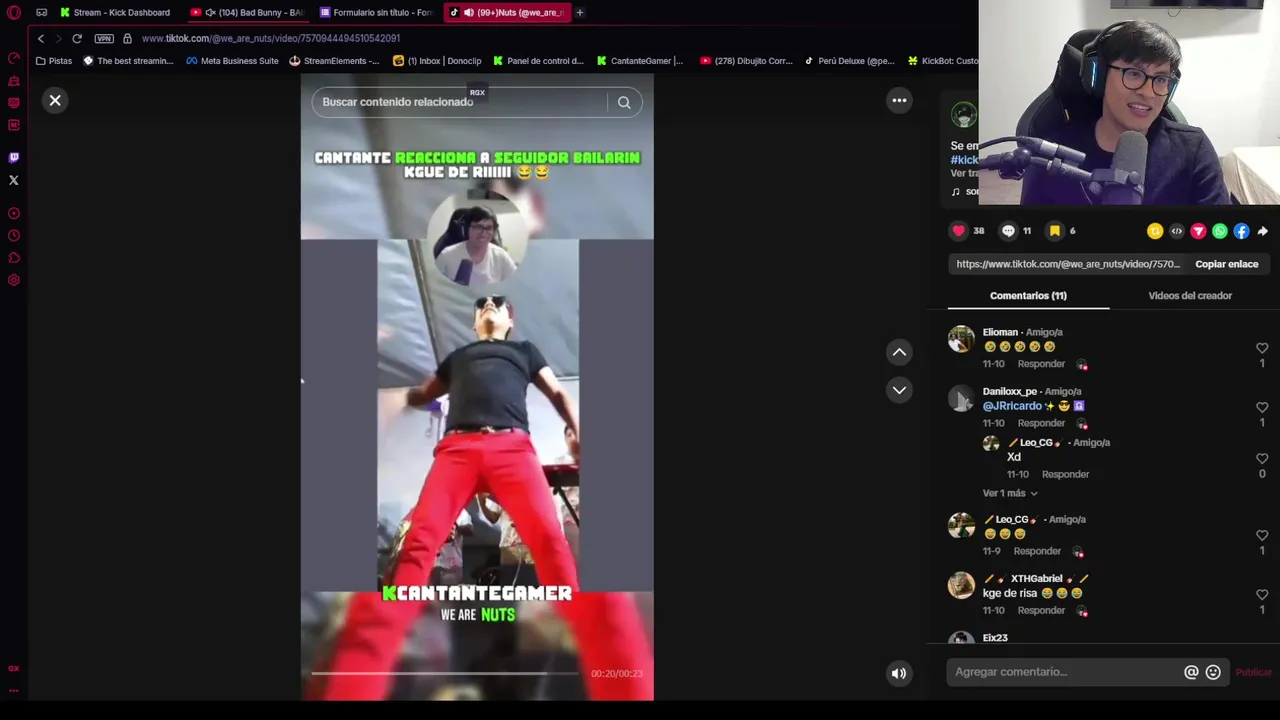This screenshot has width=1280, height=720.
Task: Open Meta Business Suite bookmark
Action: tap(232, 61)
